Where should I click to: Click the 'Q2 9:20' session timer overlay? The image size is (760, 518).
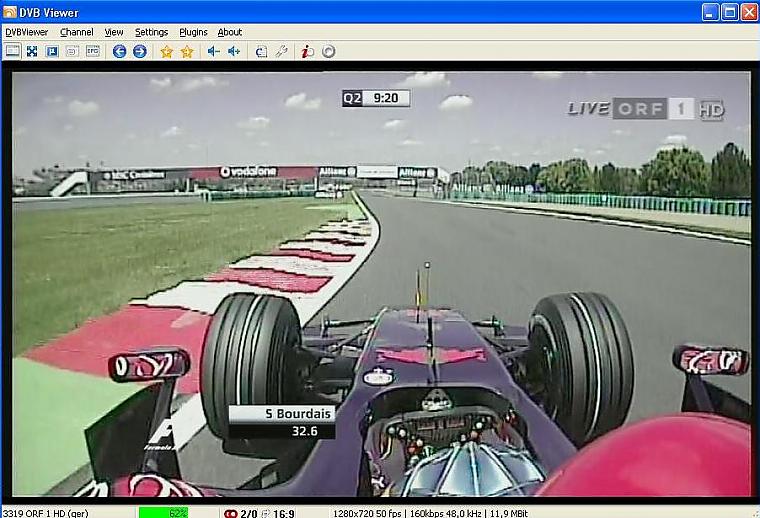pos(376,98)
